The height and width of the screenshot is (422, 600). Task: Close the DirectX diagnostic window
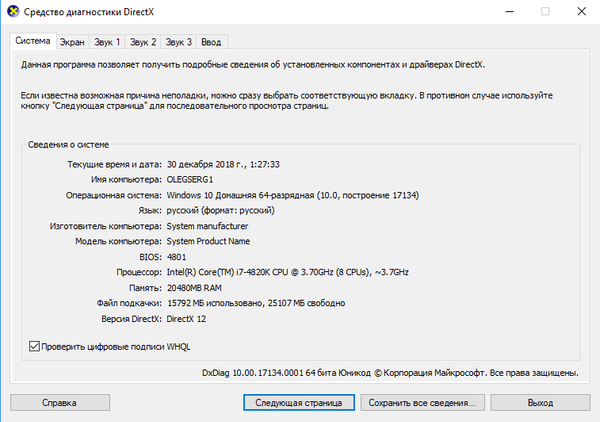[x=582, y=11]
